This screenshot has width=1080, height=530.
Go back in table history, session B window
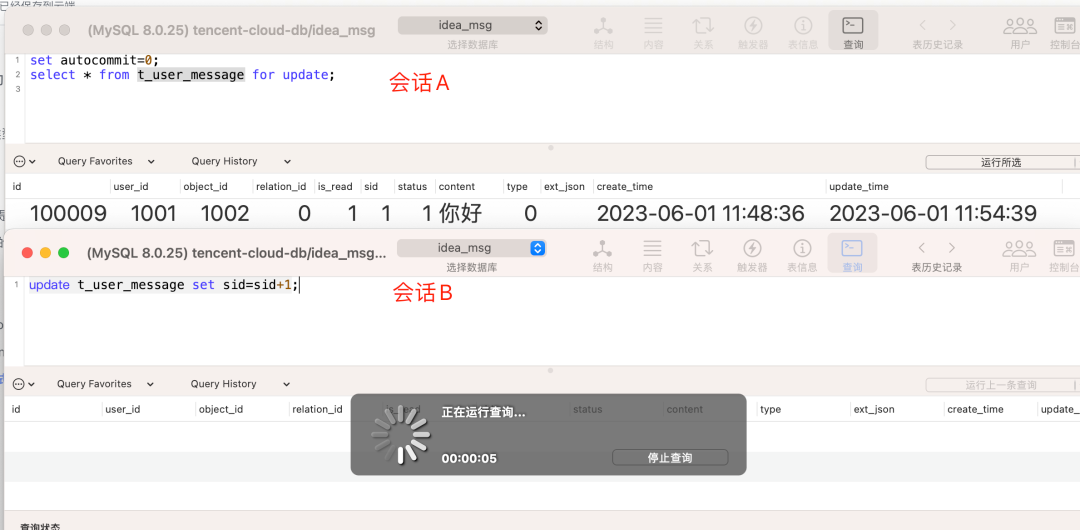922,247
